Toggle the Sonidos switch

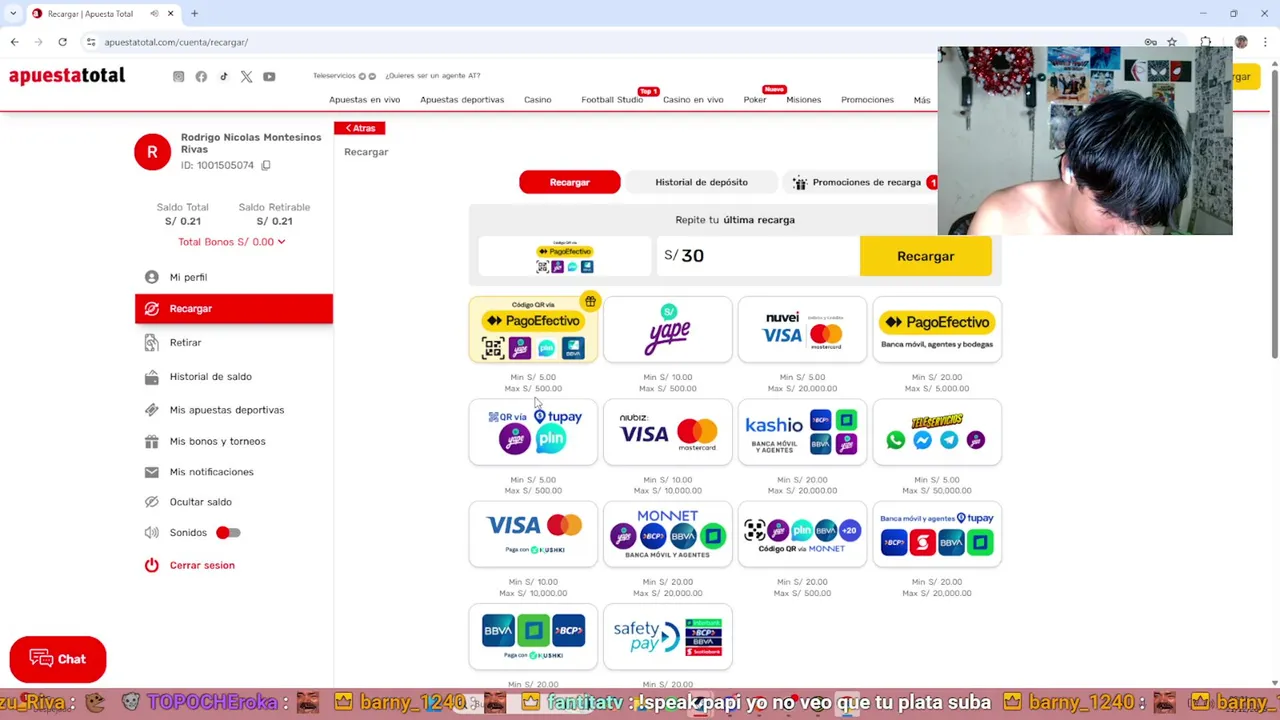click(228, 533)
